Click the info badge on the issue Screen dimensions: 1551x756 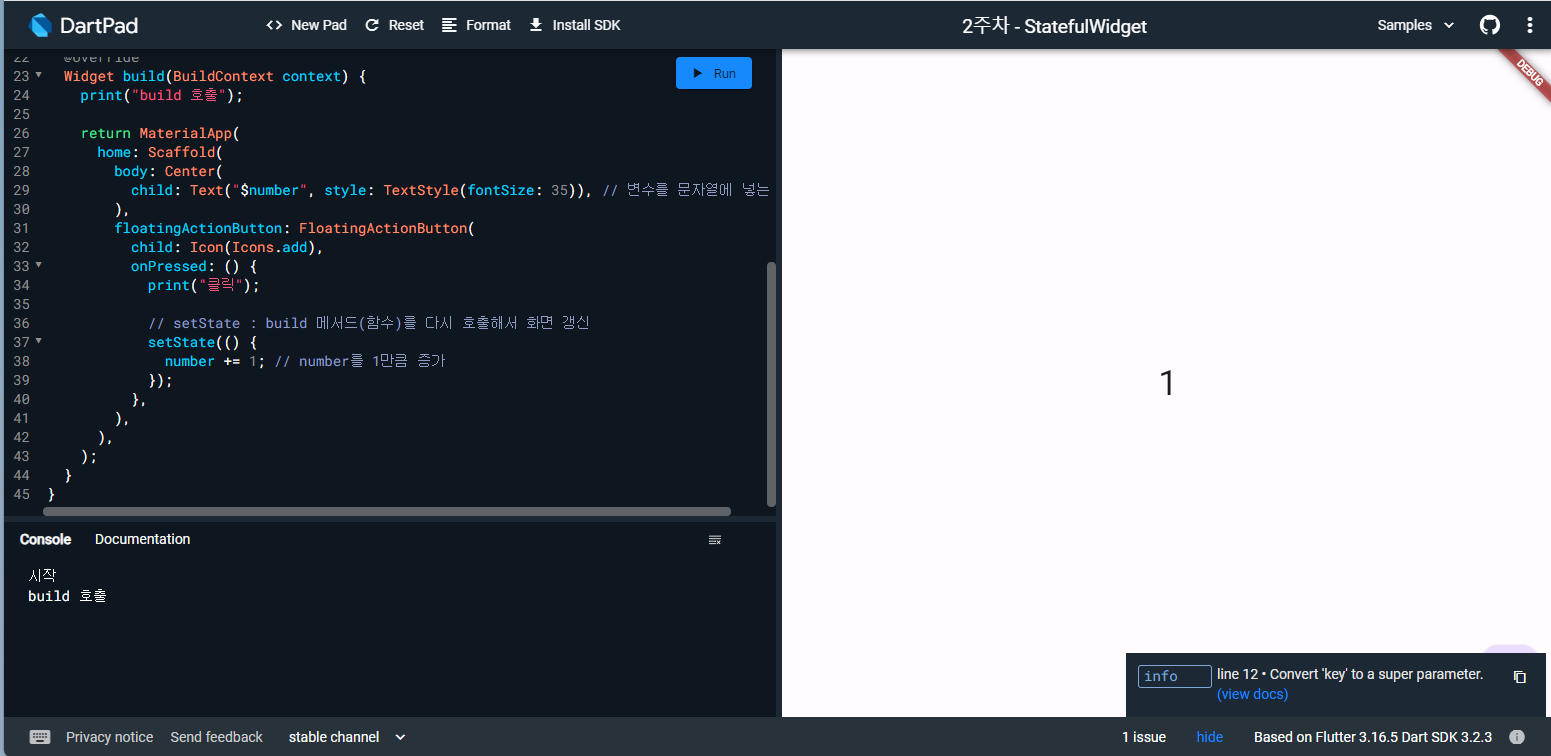[1174, 677]
